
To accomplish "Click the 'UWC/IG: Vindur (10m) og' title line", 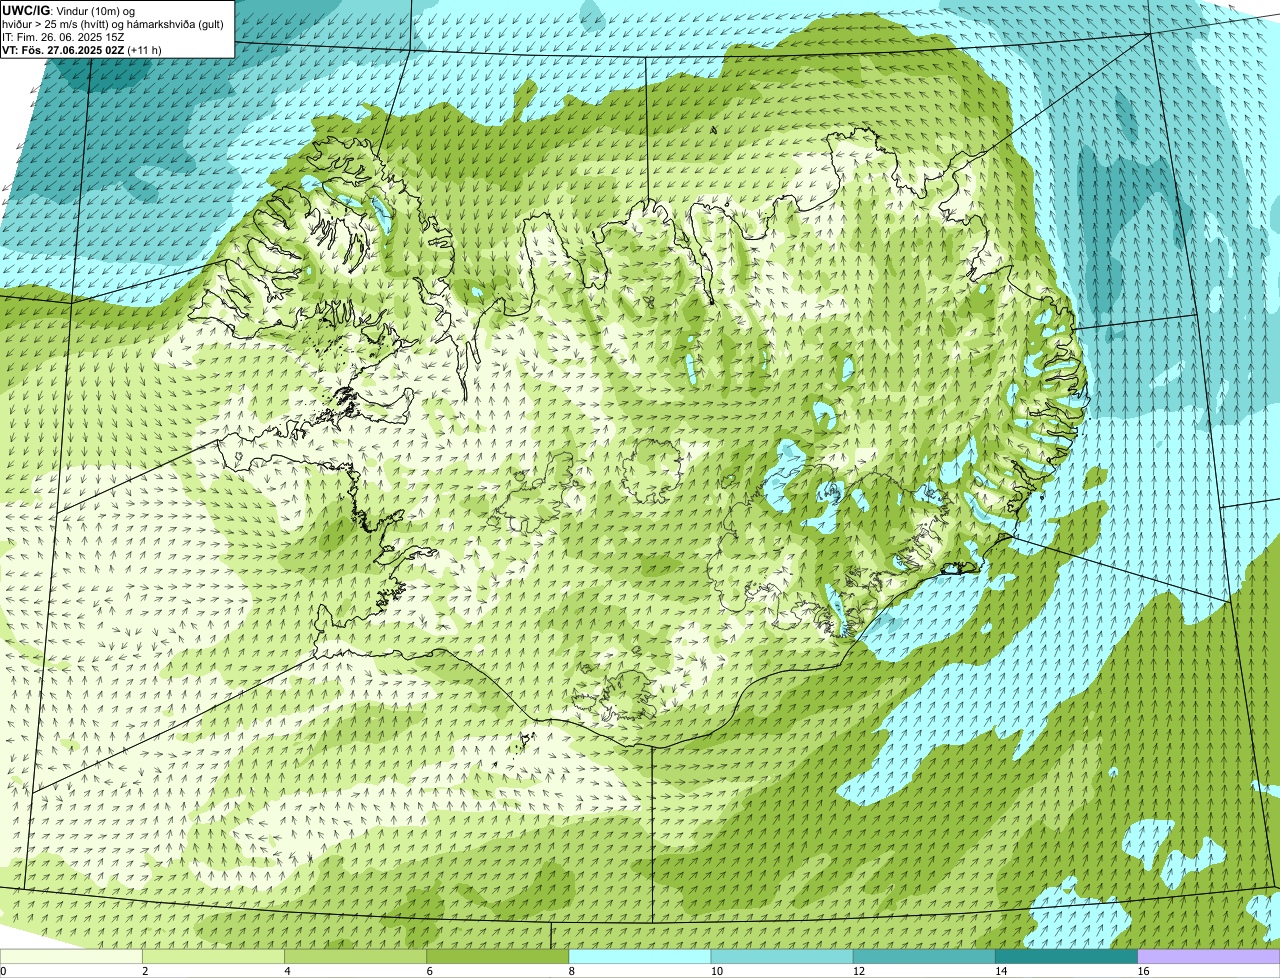I will [x=69, y=10].
